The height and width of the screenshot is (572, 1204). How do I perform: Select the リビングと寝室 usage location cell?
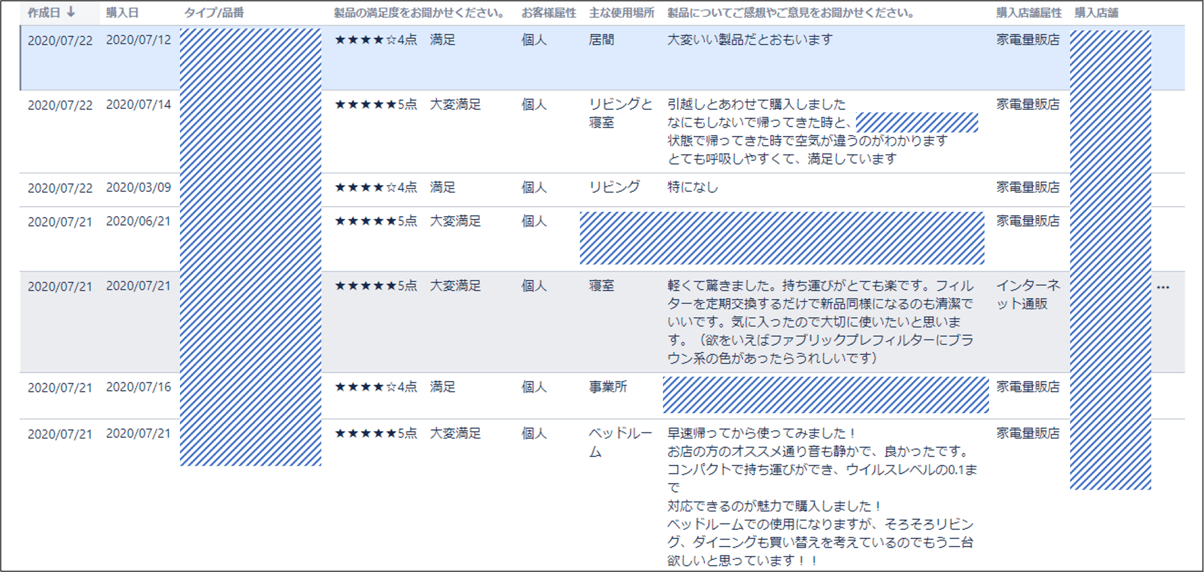click(x=620, y=113)
